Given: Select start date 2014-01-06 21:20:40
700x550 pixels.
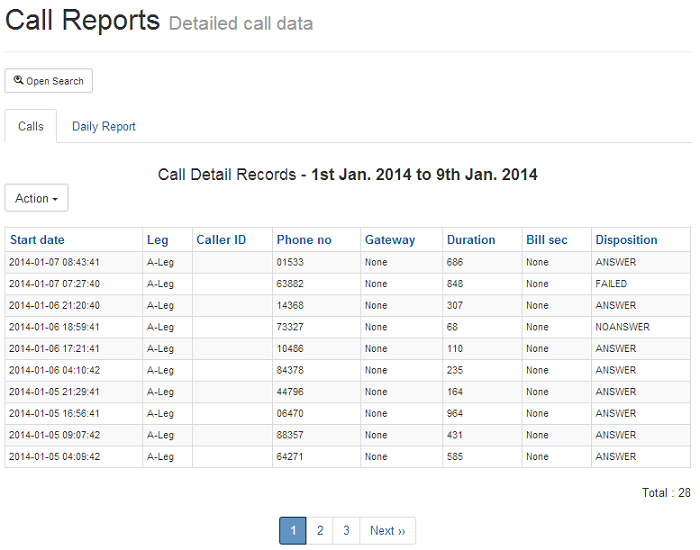Looking at the screenshot, I should pos(54,305).
